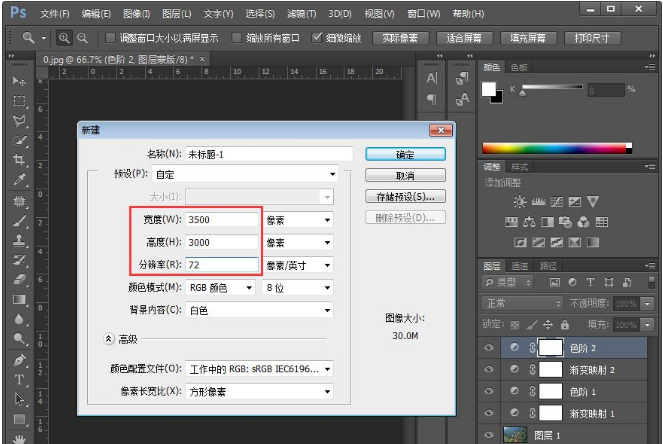
Task: Collapse the 高级 section
Action: 108,339
